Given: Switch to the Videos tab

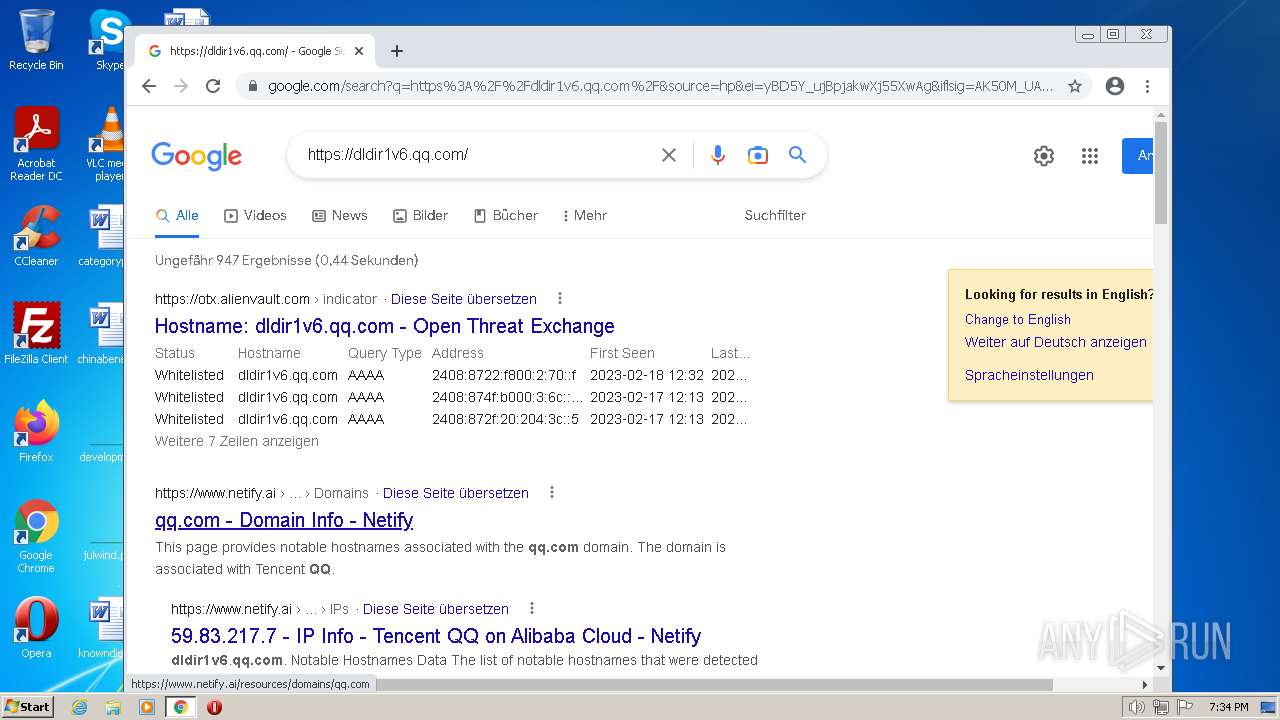Looking at the screenshot, I should (255, 215).
